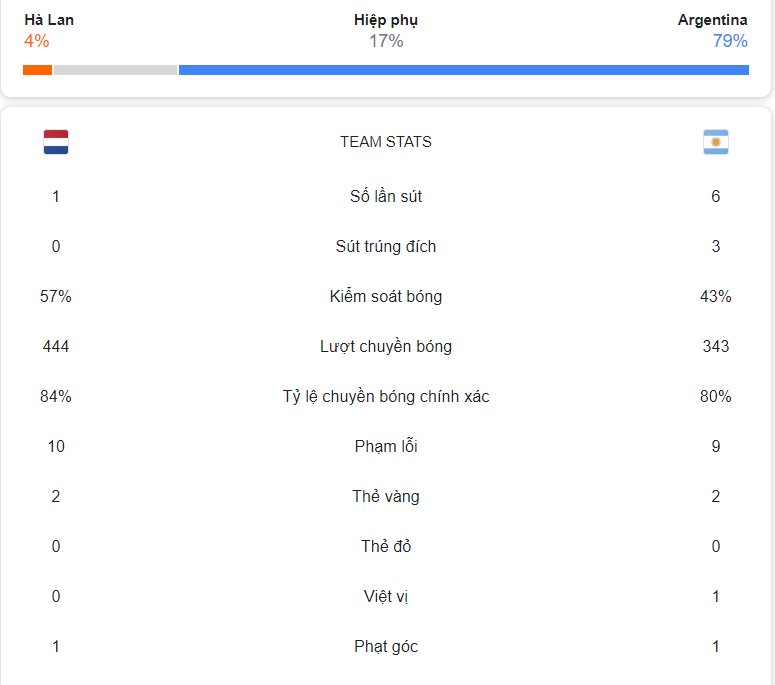
Task: Select the Việt vị stat label
Action: pyautogui.click(x=386, y=596)
